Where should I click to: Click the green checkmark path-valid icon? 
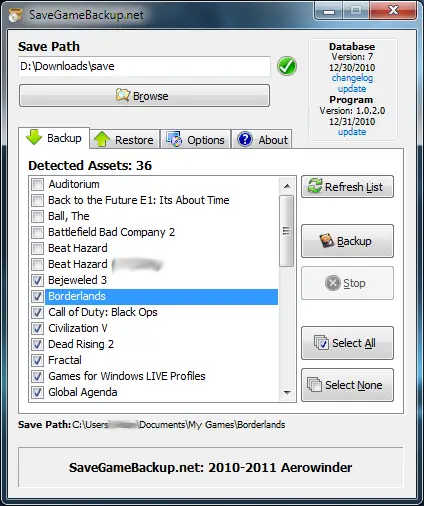point(286,66)
